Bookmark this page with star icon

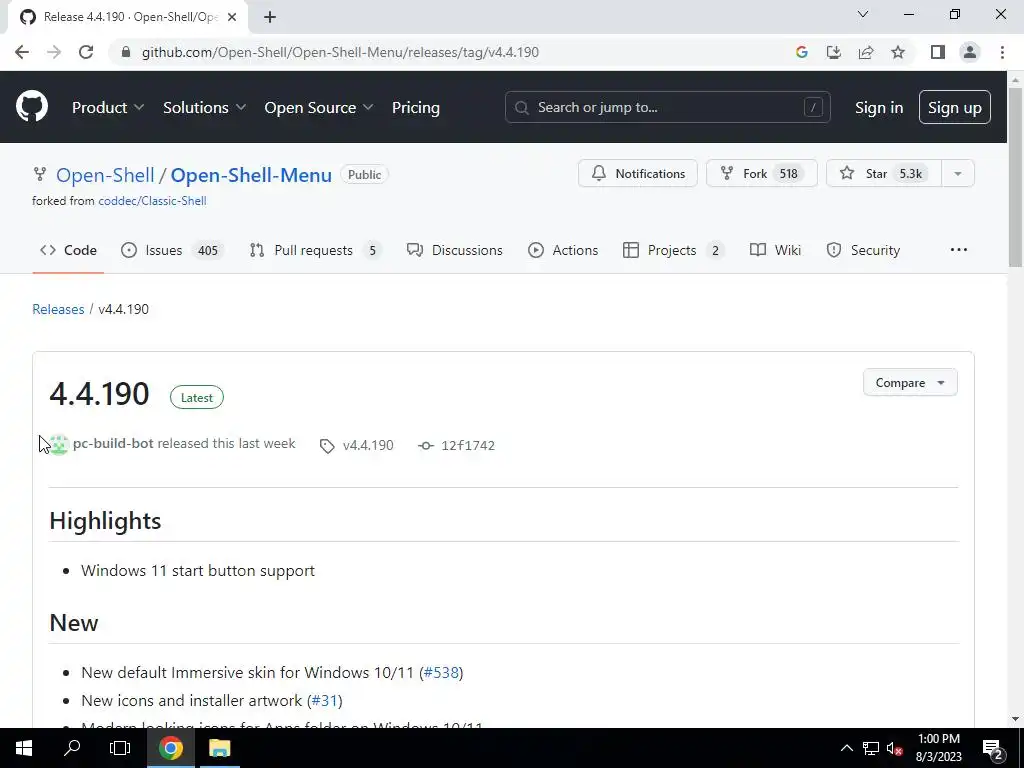(898, 52)
